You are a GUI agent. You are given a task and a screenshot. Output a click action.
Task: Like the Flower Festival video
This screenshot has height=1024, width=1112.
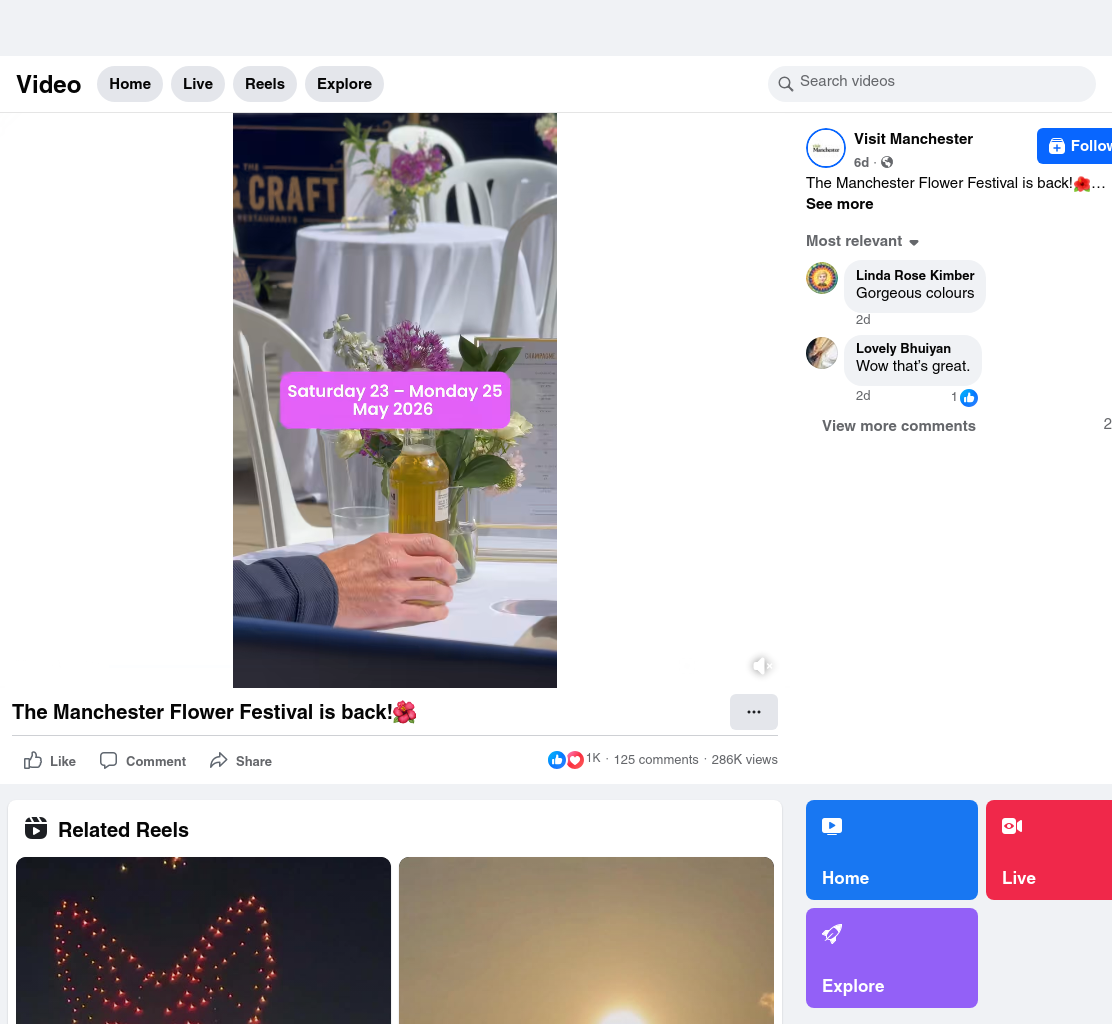coord(50,761)
